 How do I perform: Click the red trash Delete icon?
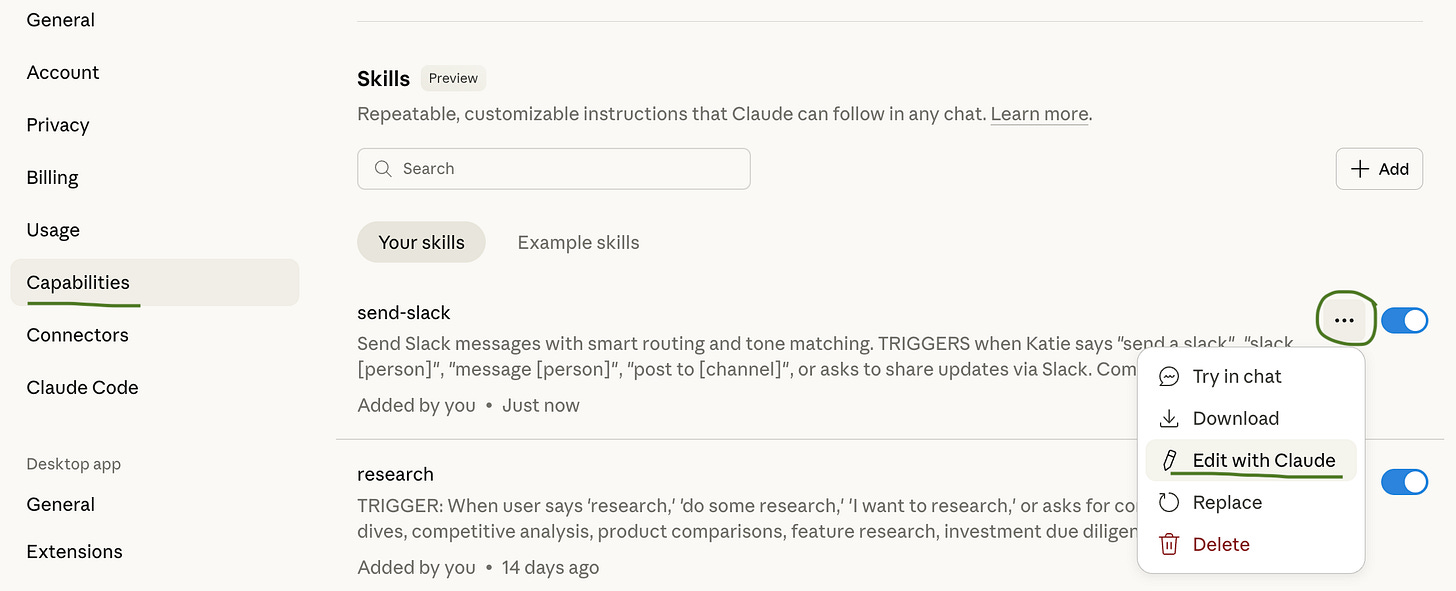[x=1168, y=545]
